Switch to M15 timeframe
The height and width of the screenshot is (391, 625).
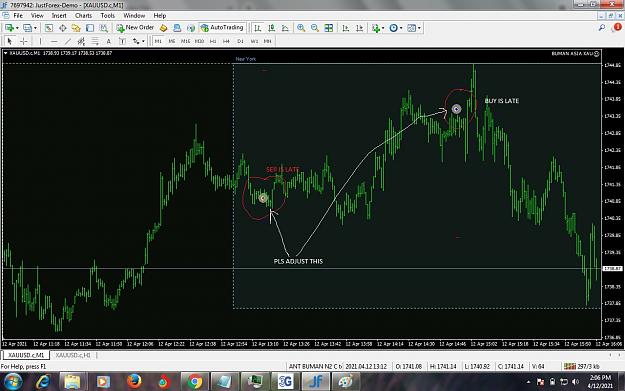coord(185,41)
